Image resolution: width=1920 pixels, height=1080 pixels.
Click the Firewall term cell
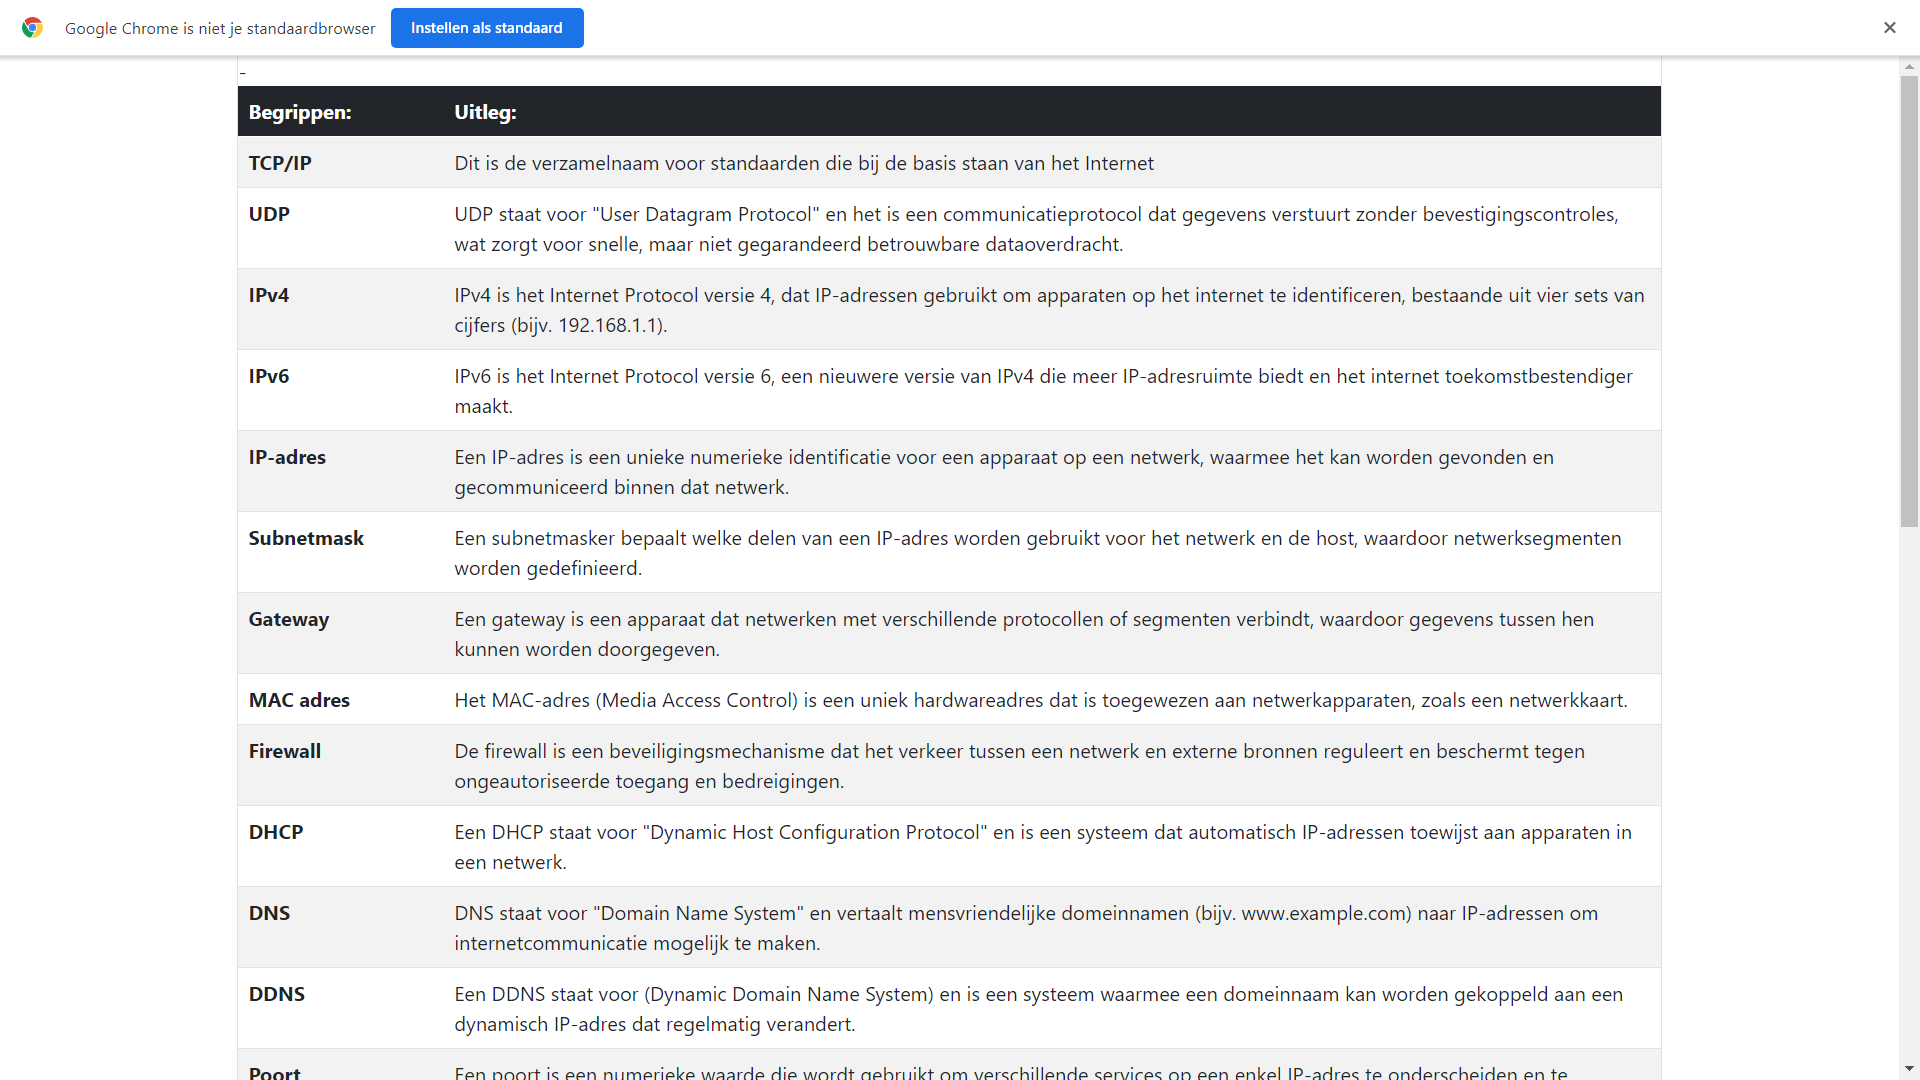click(x=285, y=751)
